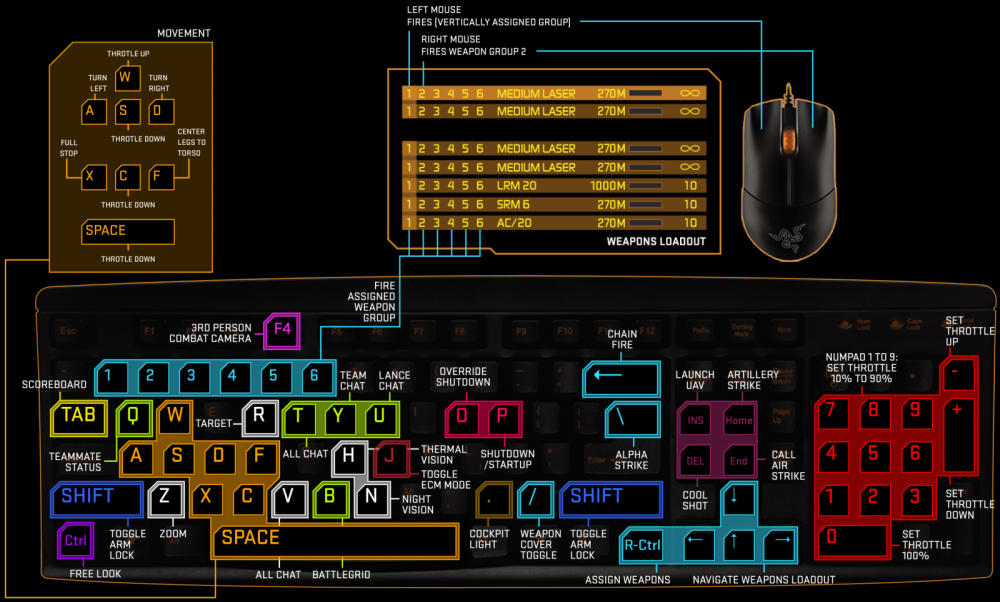Click the red numpad minus throttle up key
Screen dimensions: 1000x602
pyautogui.click(x=957, y=374)
